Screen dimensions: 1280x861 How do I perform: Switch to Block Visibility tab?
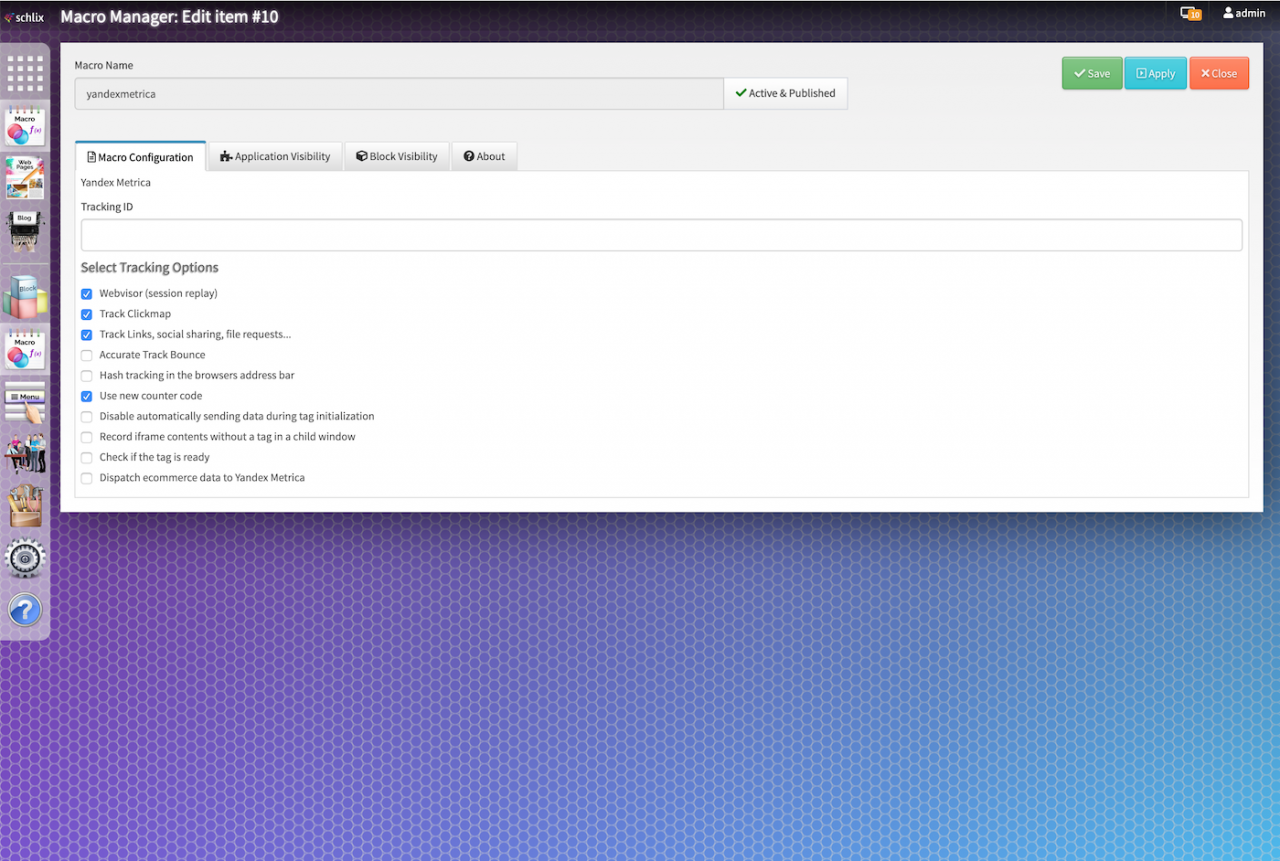coord(397,156)
